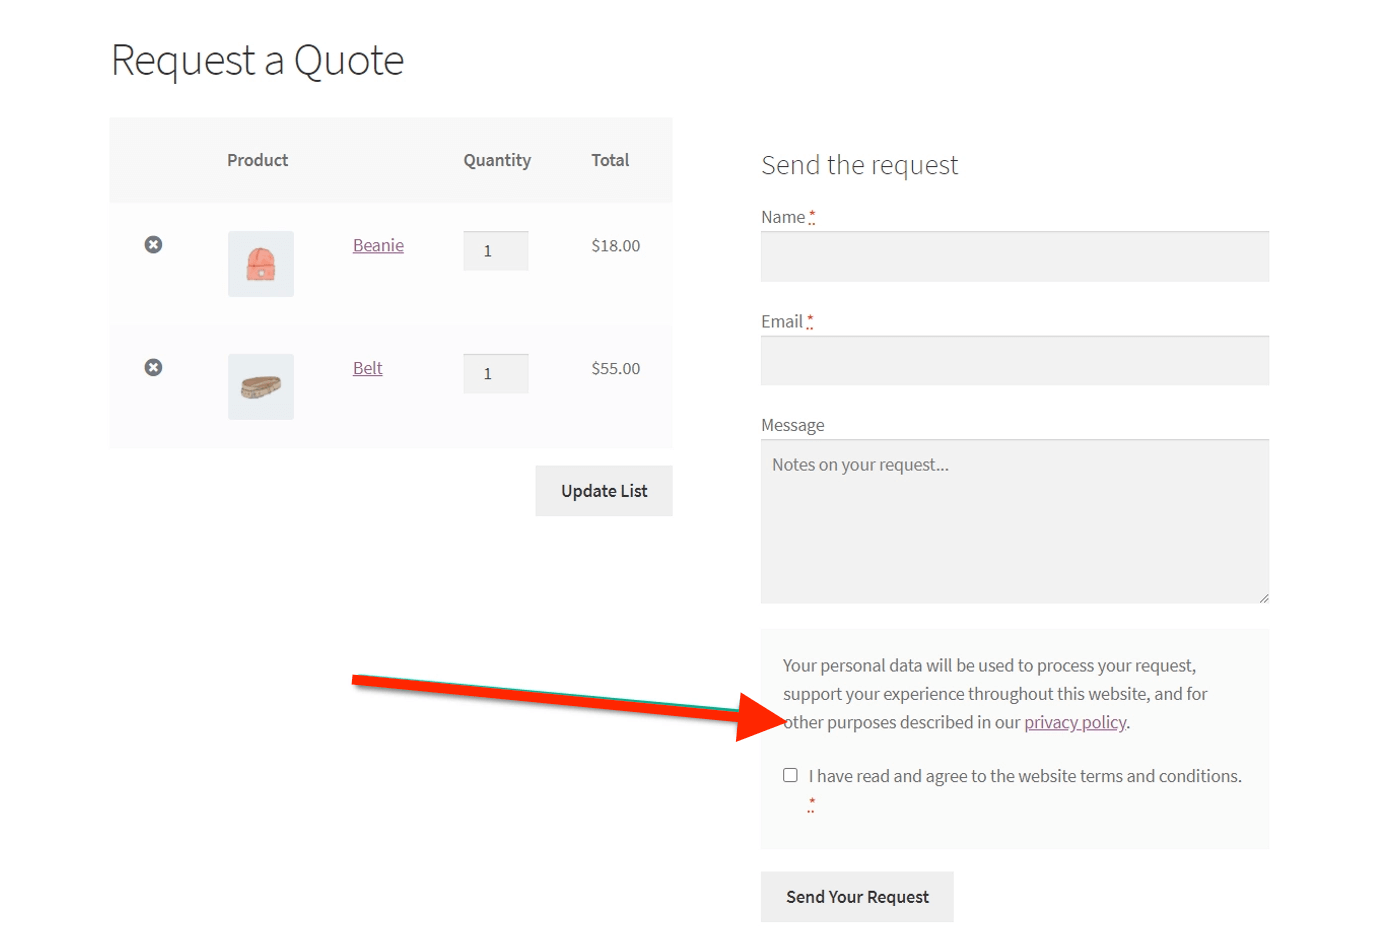The width and height of the screenshot is (1386, 932).
Task: Focus the Email input field
Action: pyautogui.click(x=1014, y=361)
